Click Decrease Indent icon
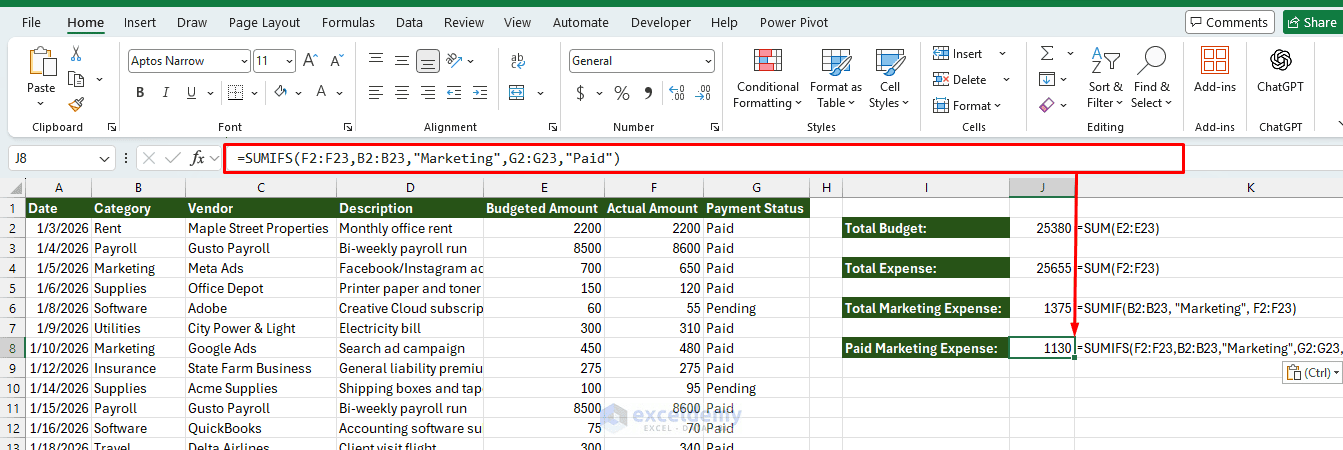The height and width of the screenshot is (450, 1343). [x=455, y=93]
